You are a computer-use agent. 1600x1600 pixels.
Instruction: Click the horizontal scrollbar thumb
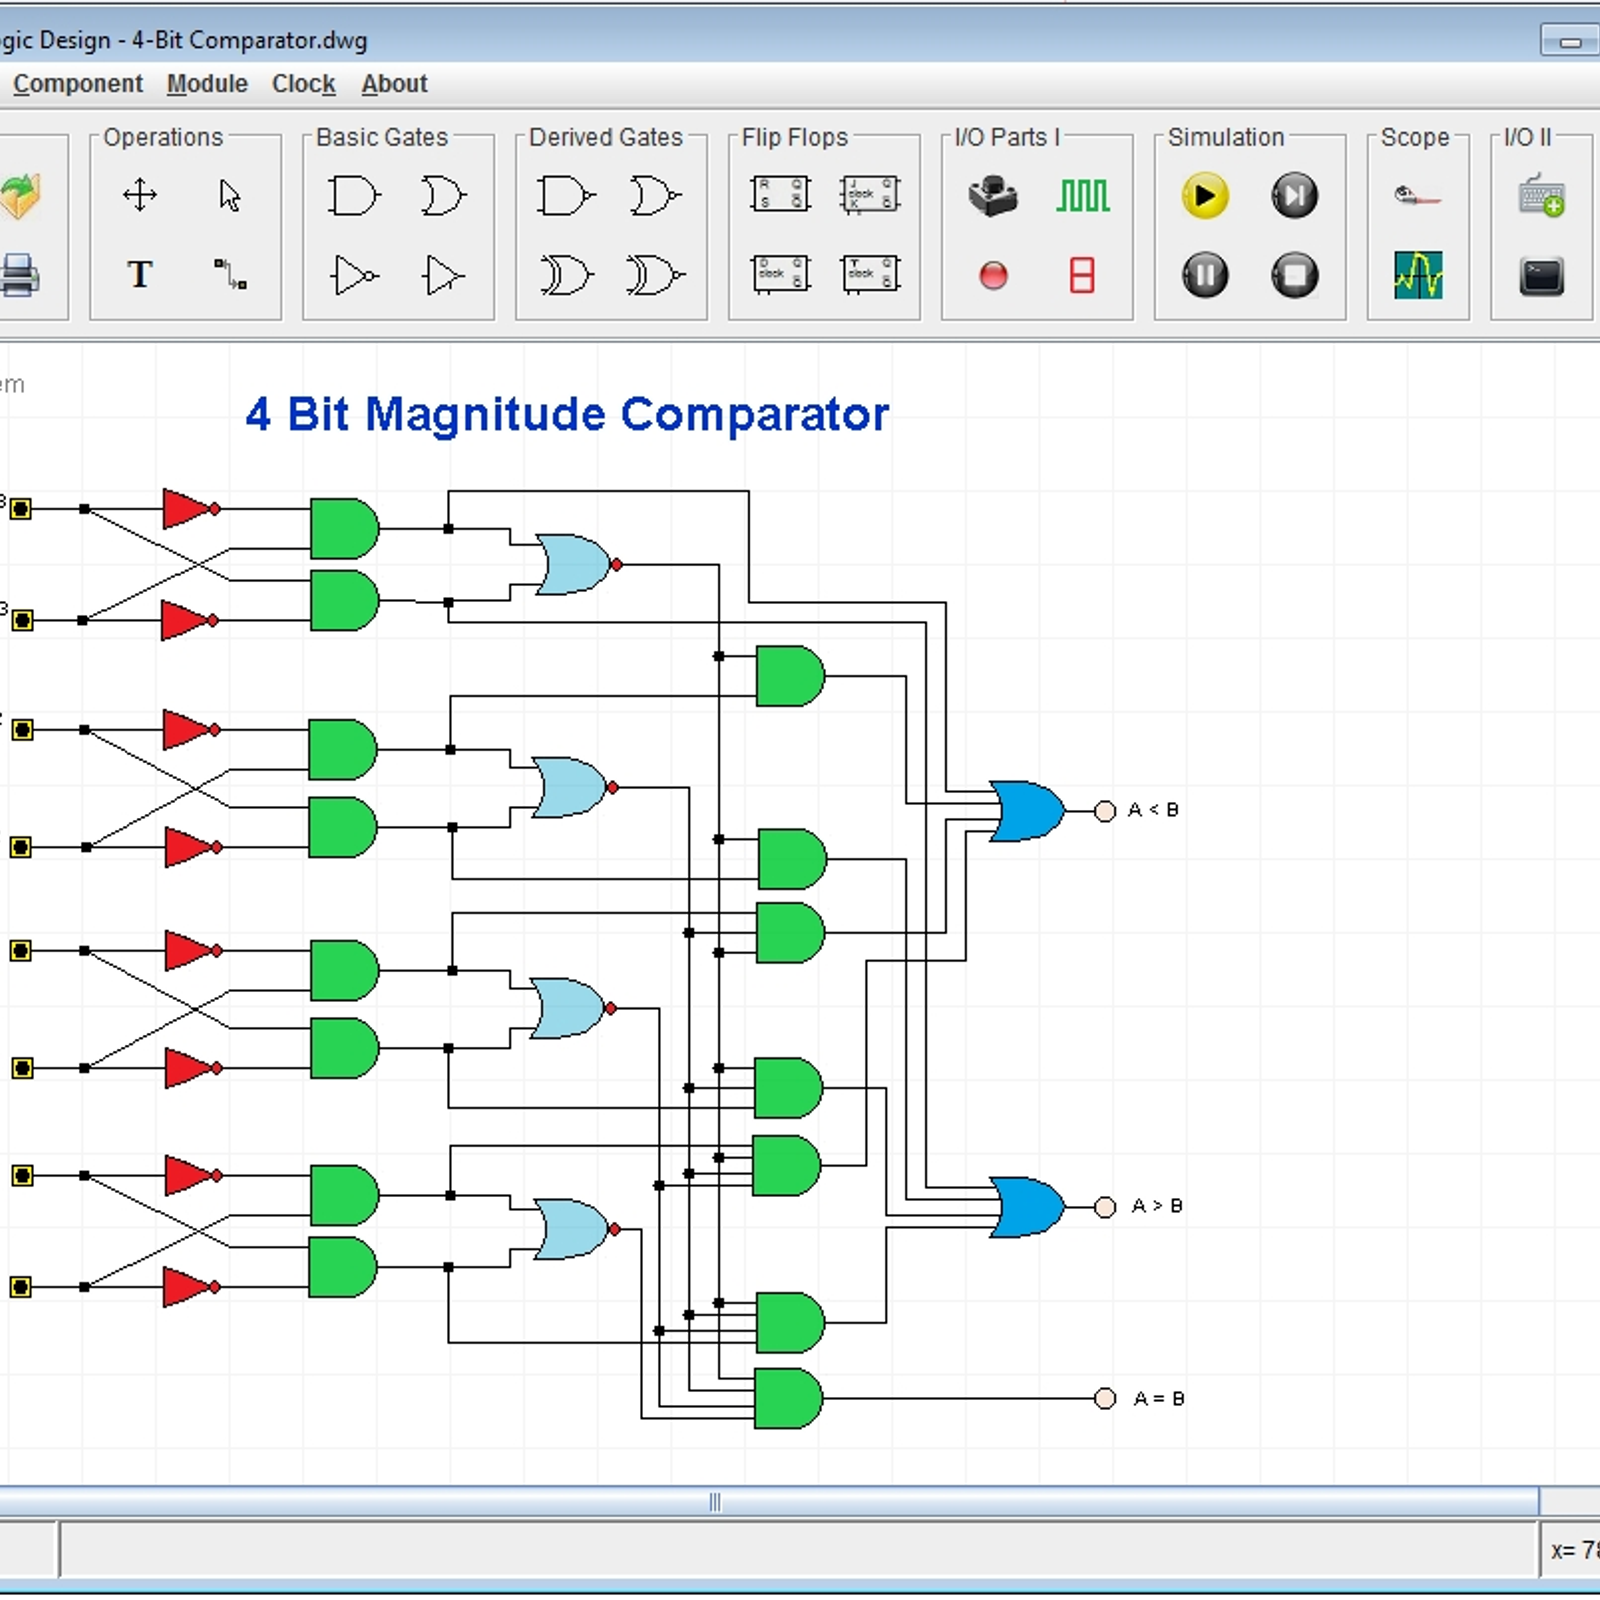pos(768,1502)
